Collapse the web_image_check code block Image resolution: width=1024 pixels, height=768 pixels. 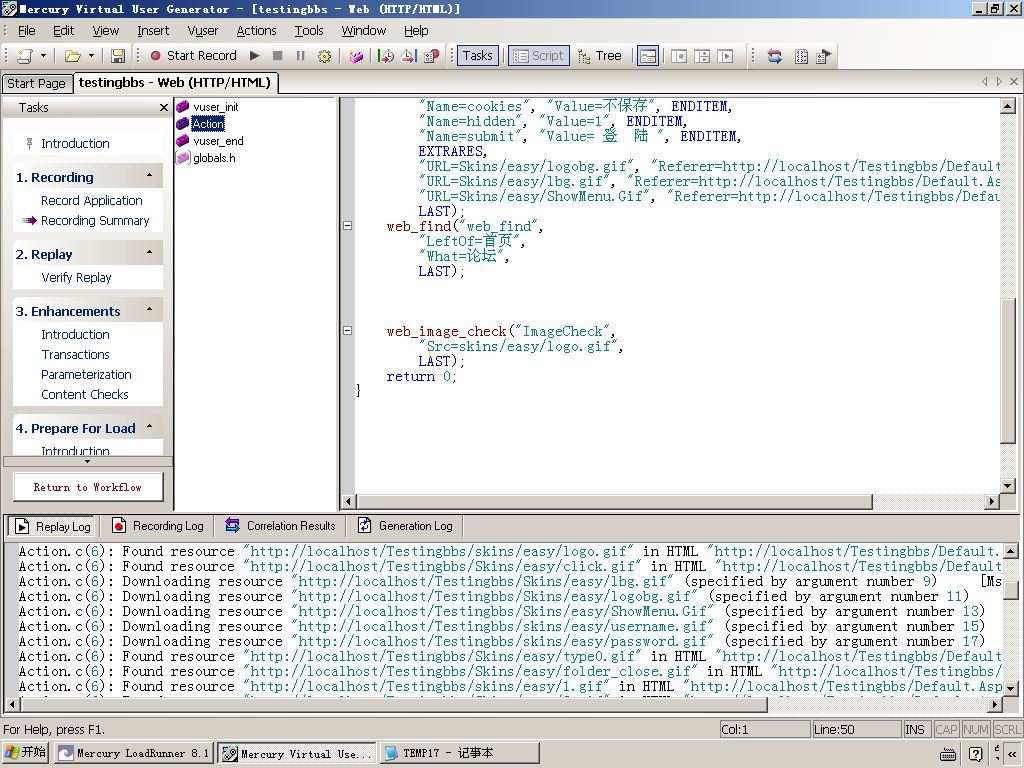point(347,331)
